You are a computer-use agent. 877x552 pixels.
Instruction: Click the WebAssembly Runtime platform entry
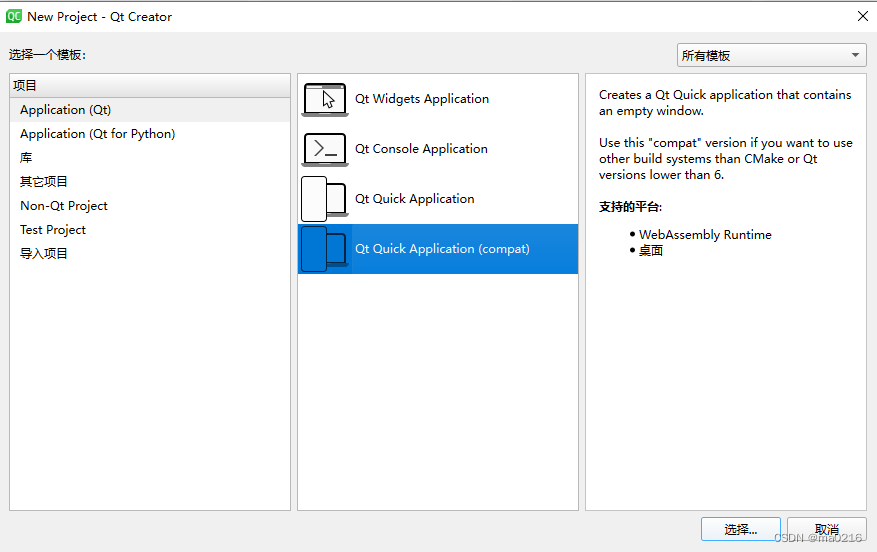point(705,235)
